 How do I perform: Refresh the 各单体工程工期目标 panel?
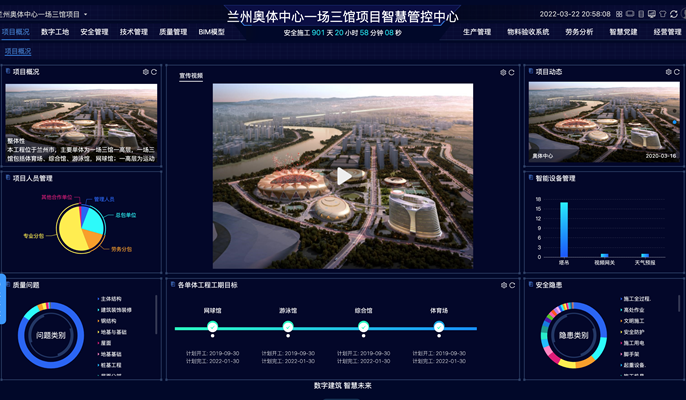(x=512, y=285)
